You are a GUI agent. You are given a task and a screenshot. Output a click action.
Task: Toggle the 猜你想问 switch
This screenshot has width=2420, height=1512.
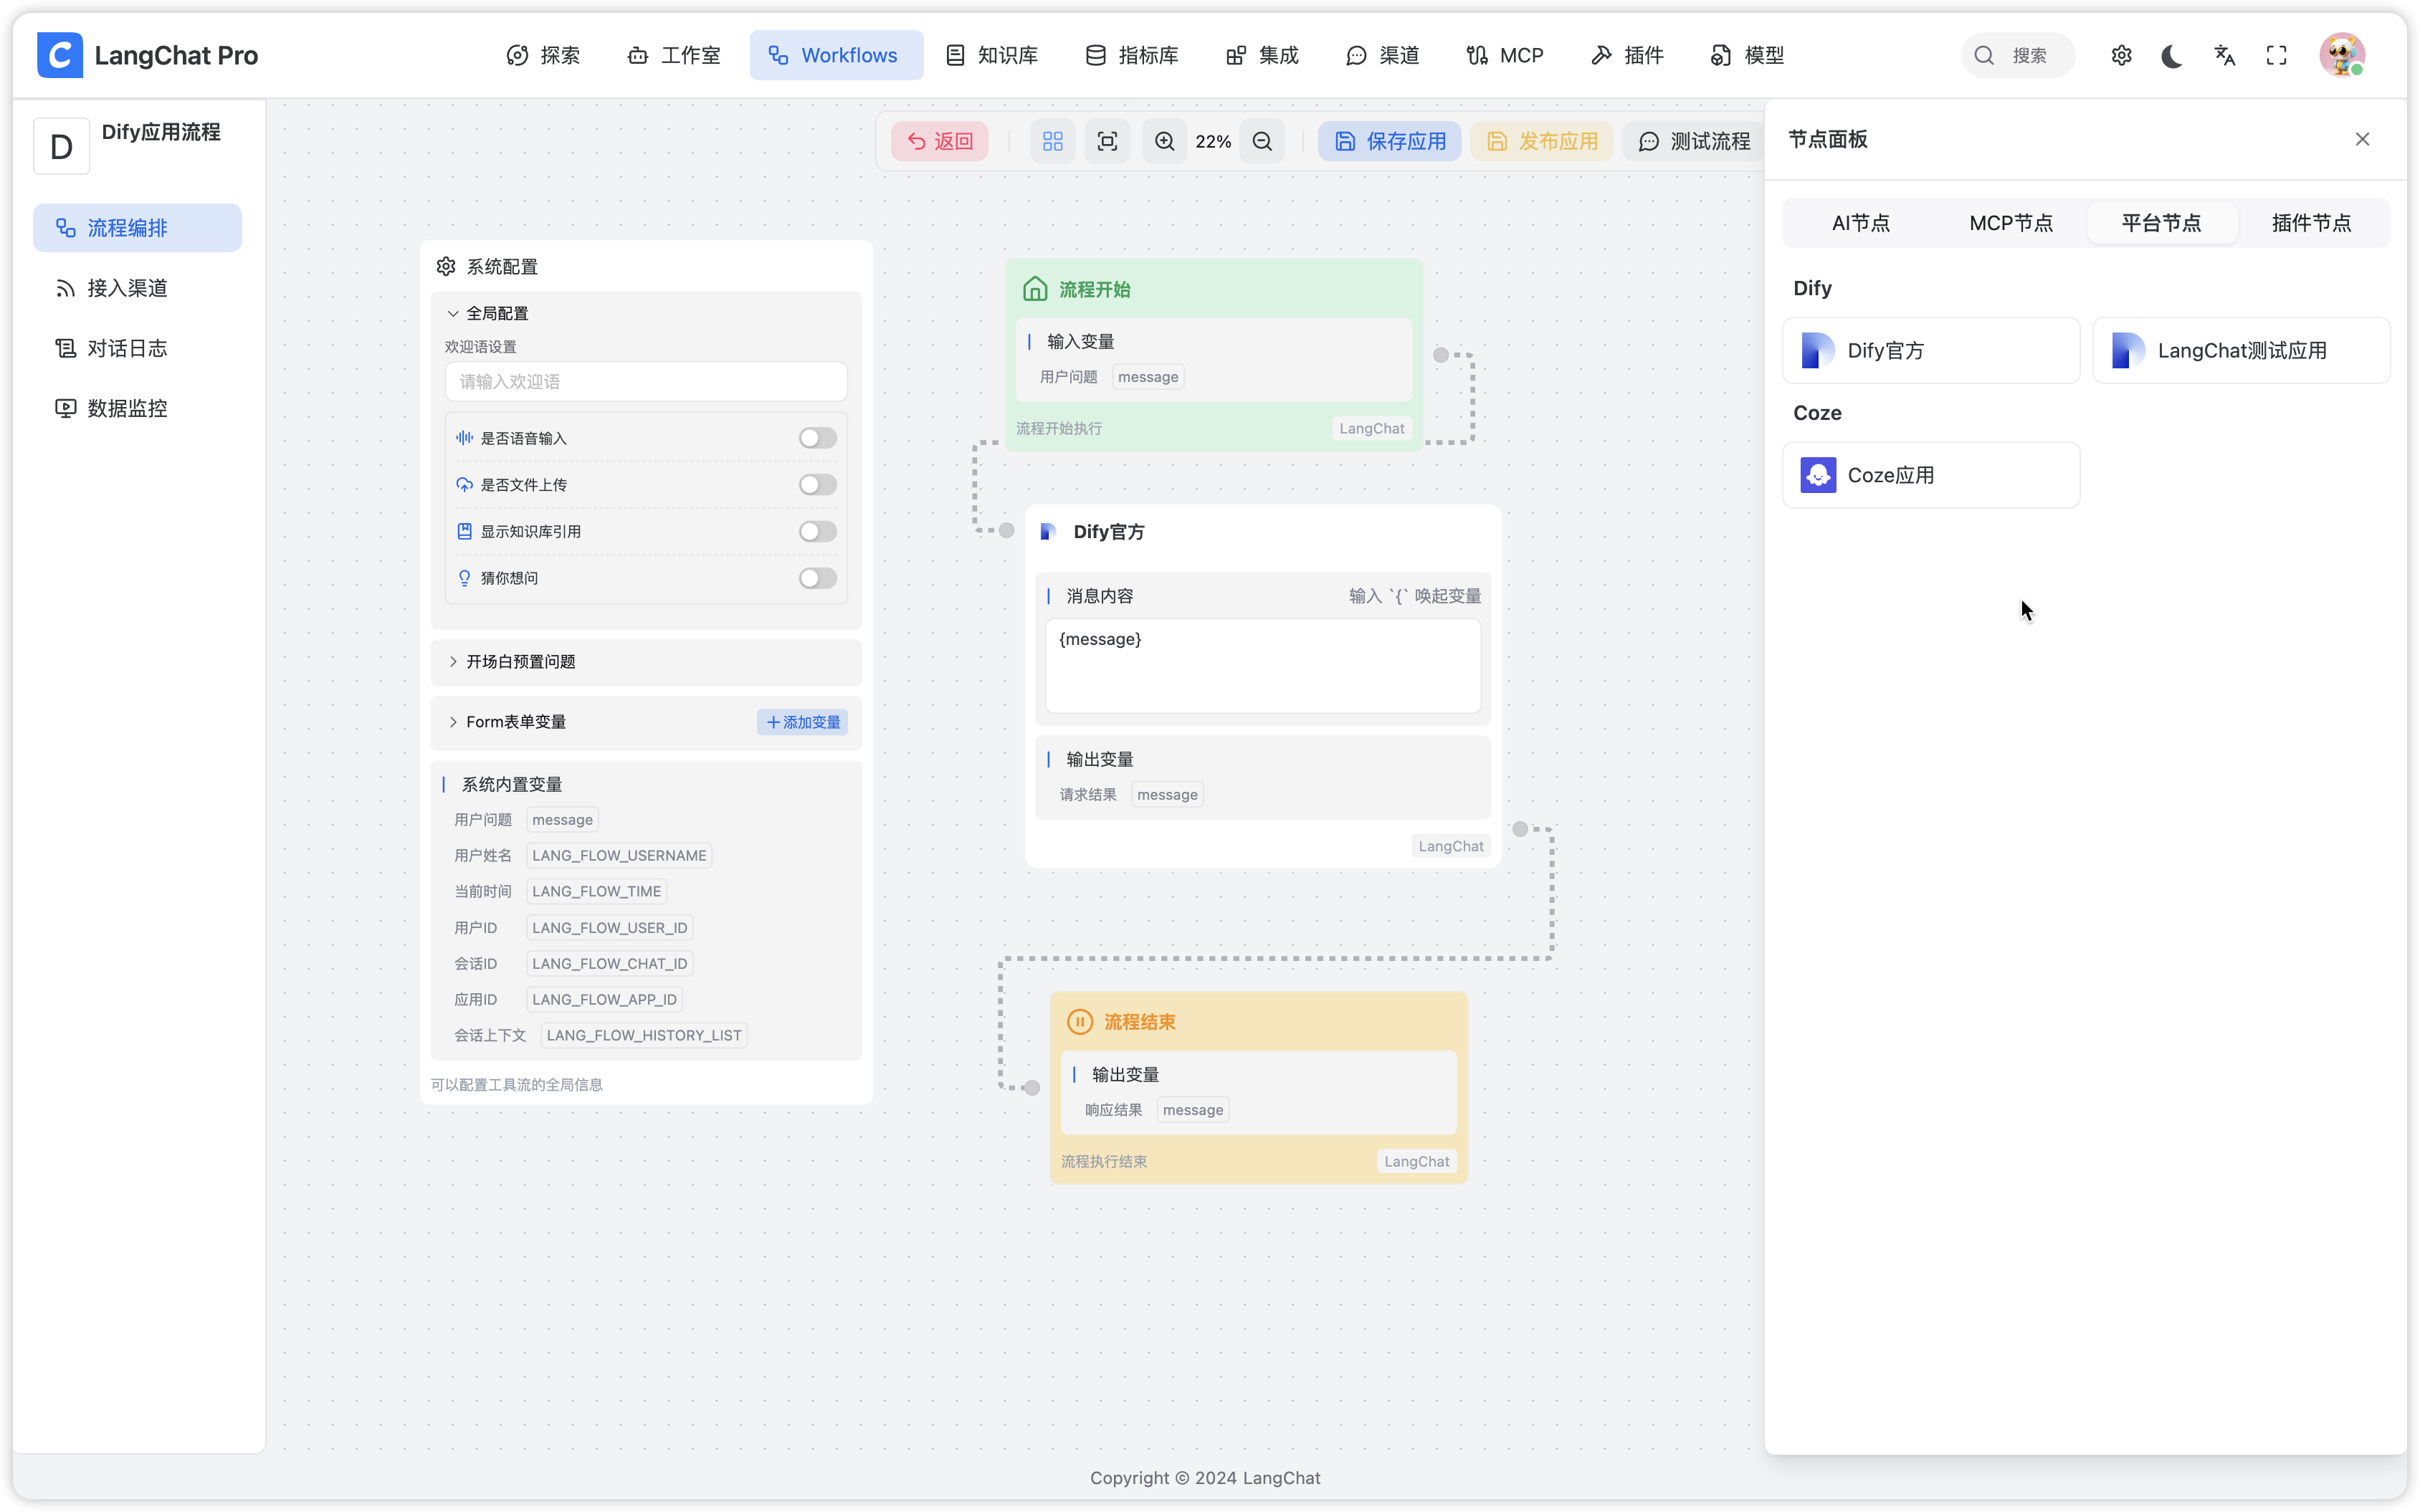[x=817, y=578]
